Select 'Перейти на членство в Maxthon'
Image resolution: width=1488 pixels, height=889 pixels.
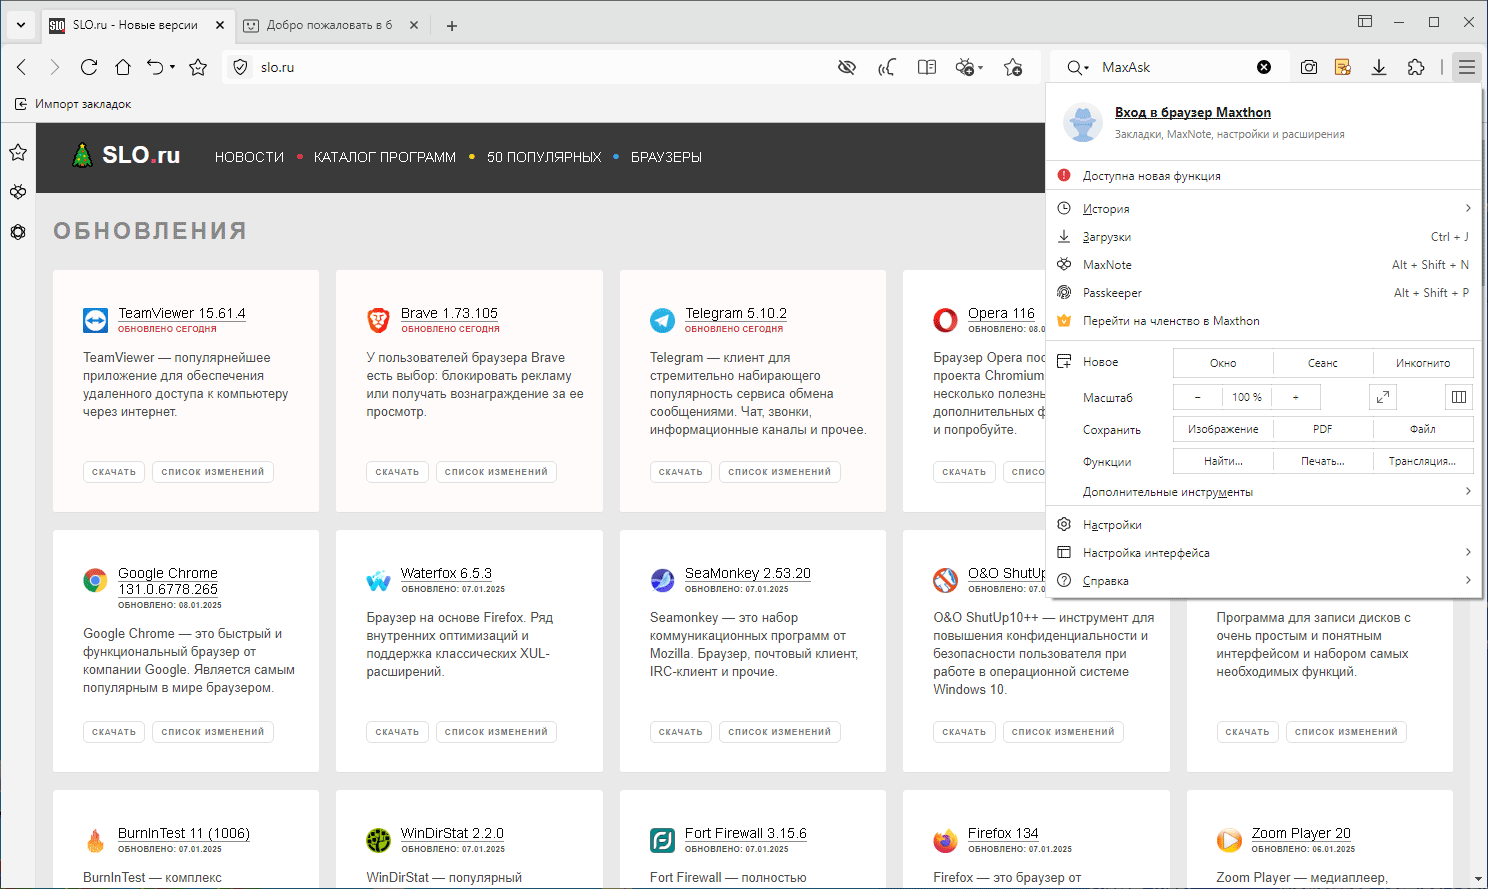click(x=1263, y=321)
